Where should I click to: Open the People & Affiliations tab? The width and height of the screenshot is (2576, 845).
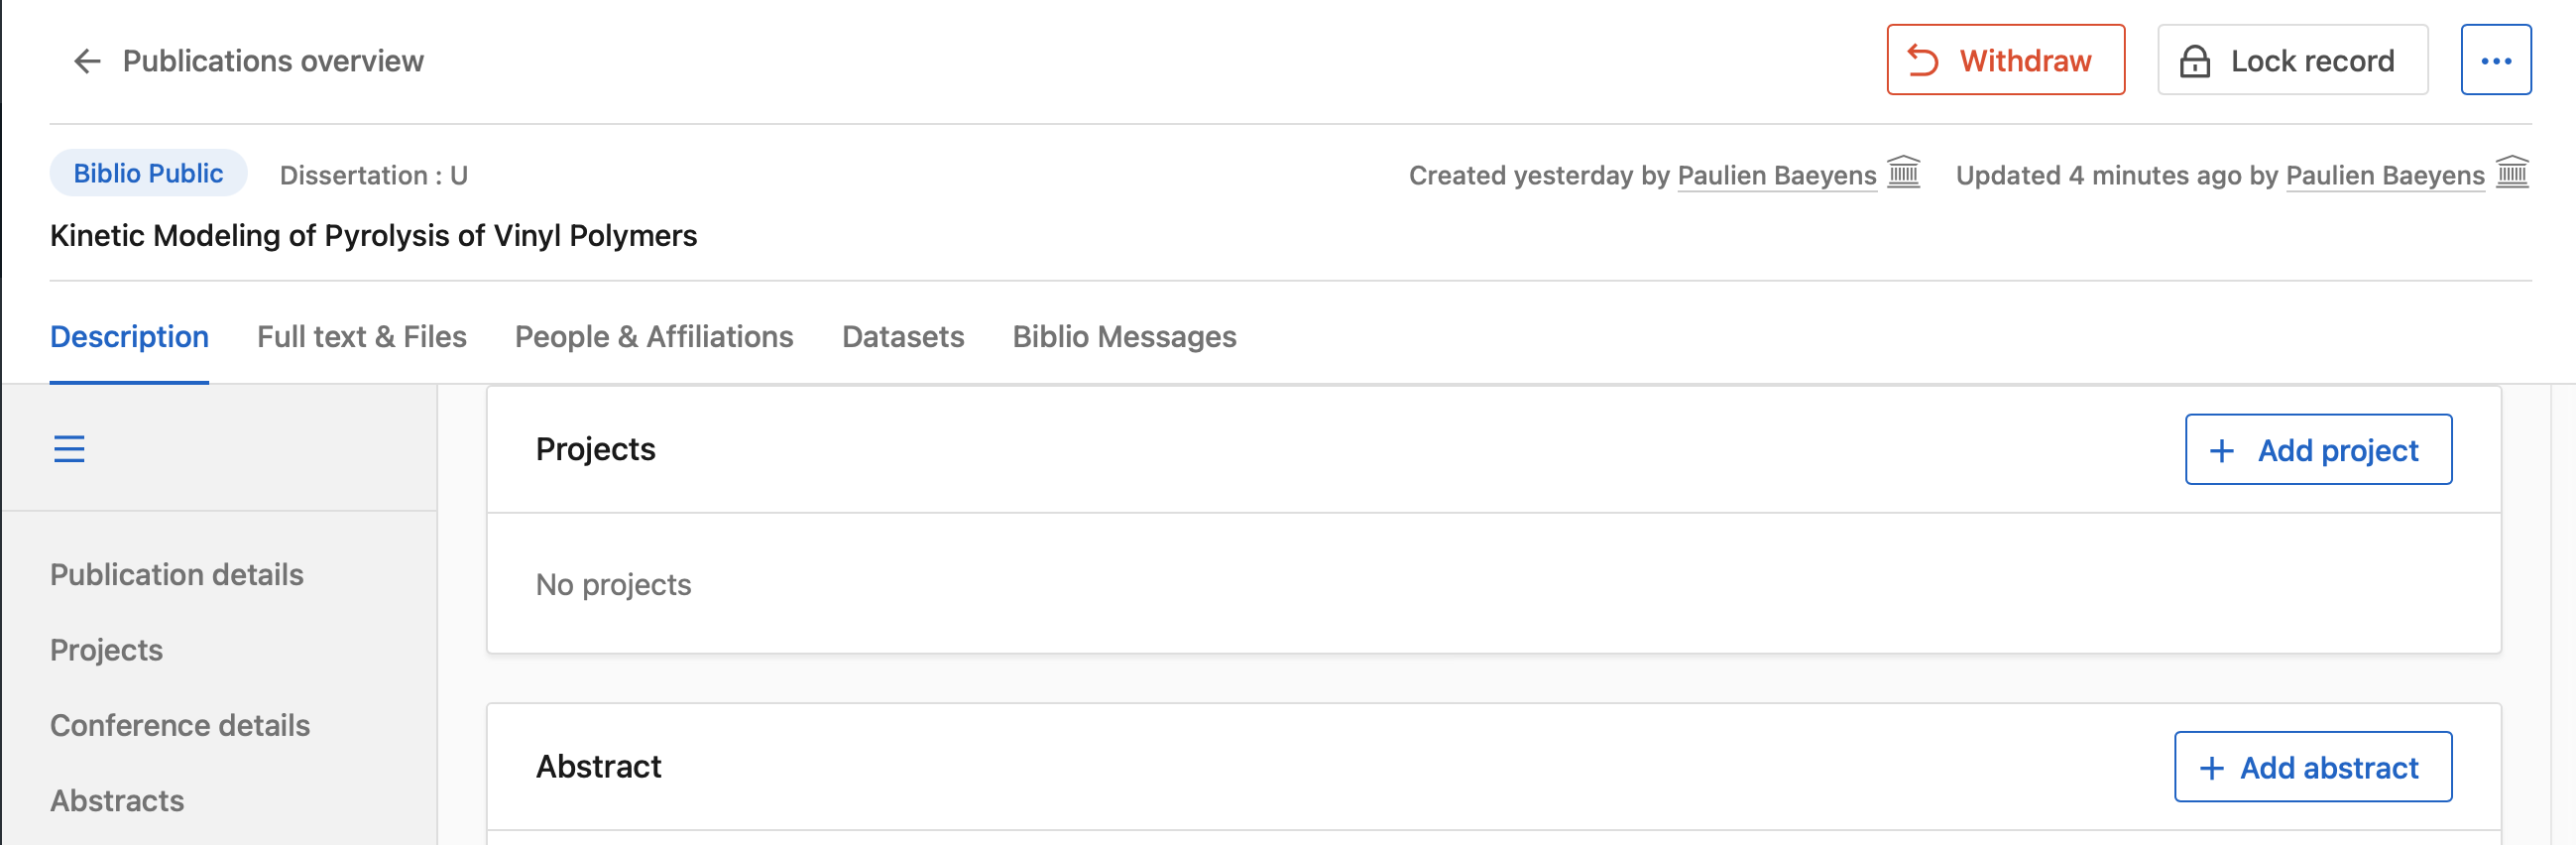point(653,337)
